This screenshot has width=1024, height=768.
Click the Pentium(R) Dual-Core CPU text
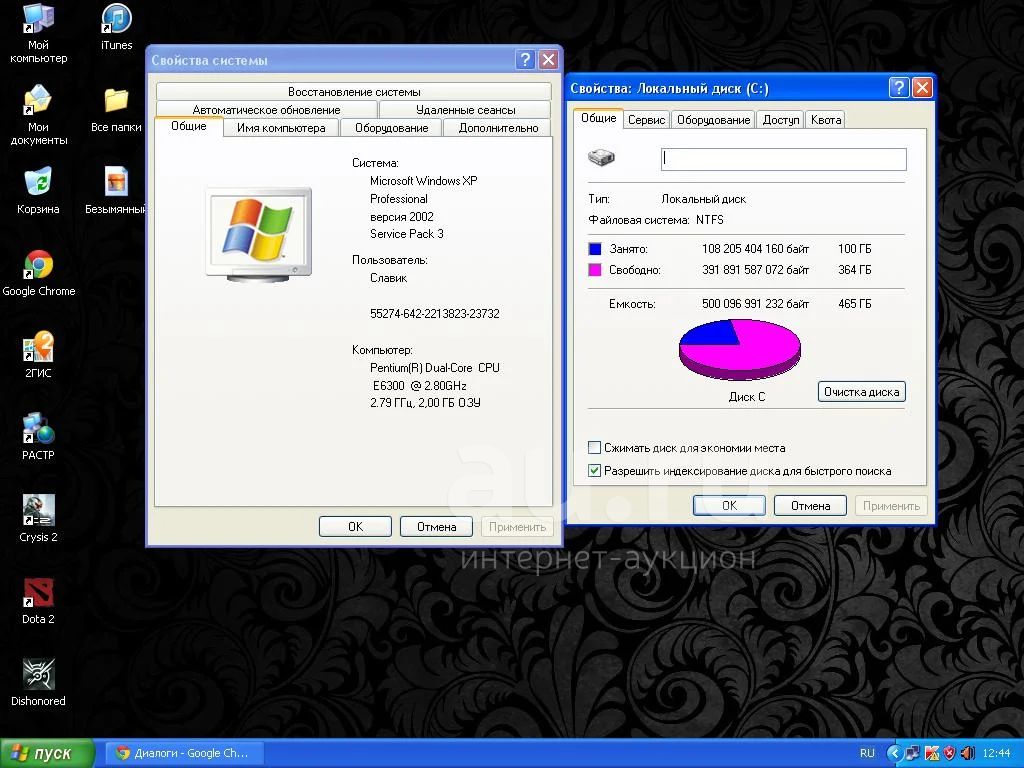click(x=434, y=368)
